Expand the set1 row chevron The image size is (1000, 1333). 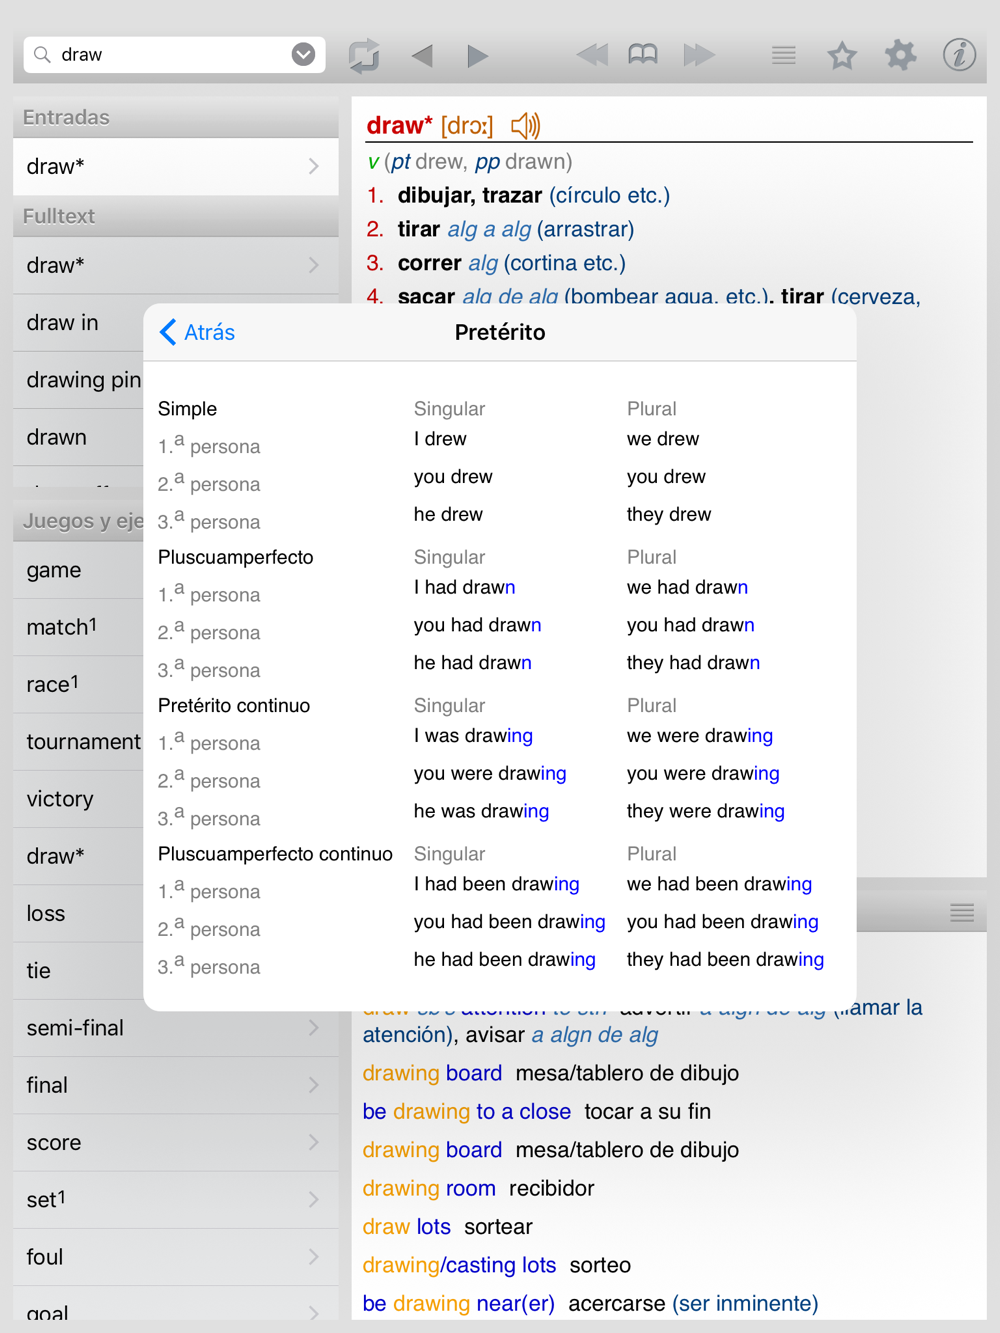314,1199
